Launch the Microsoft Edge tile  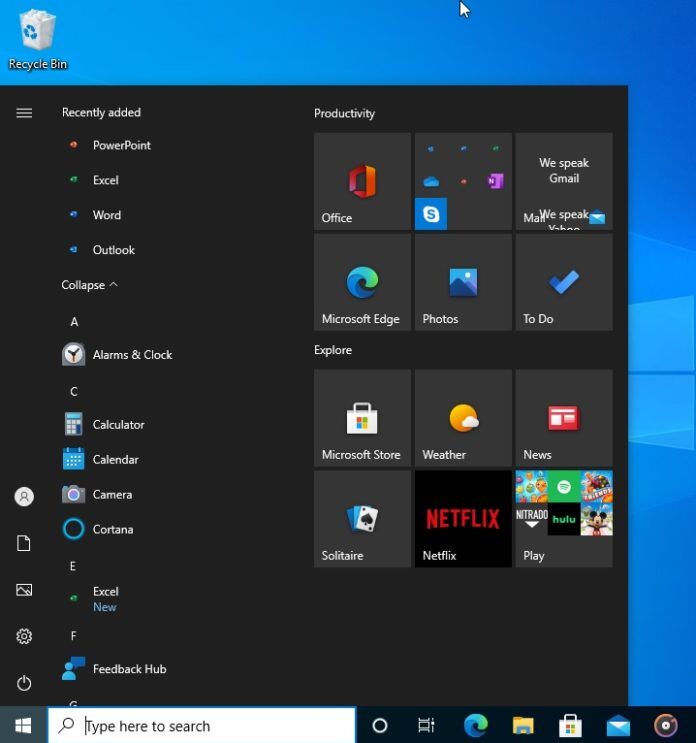coord(362,283)
